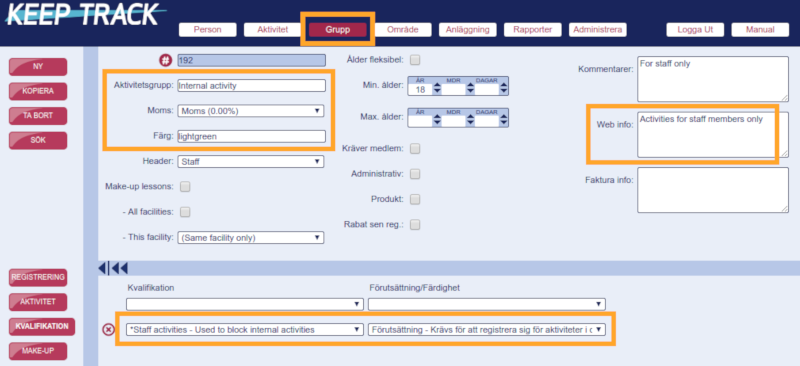Tick the Make-up lessons checkbox
800x366 pixels.
point(185,187)
